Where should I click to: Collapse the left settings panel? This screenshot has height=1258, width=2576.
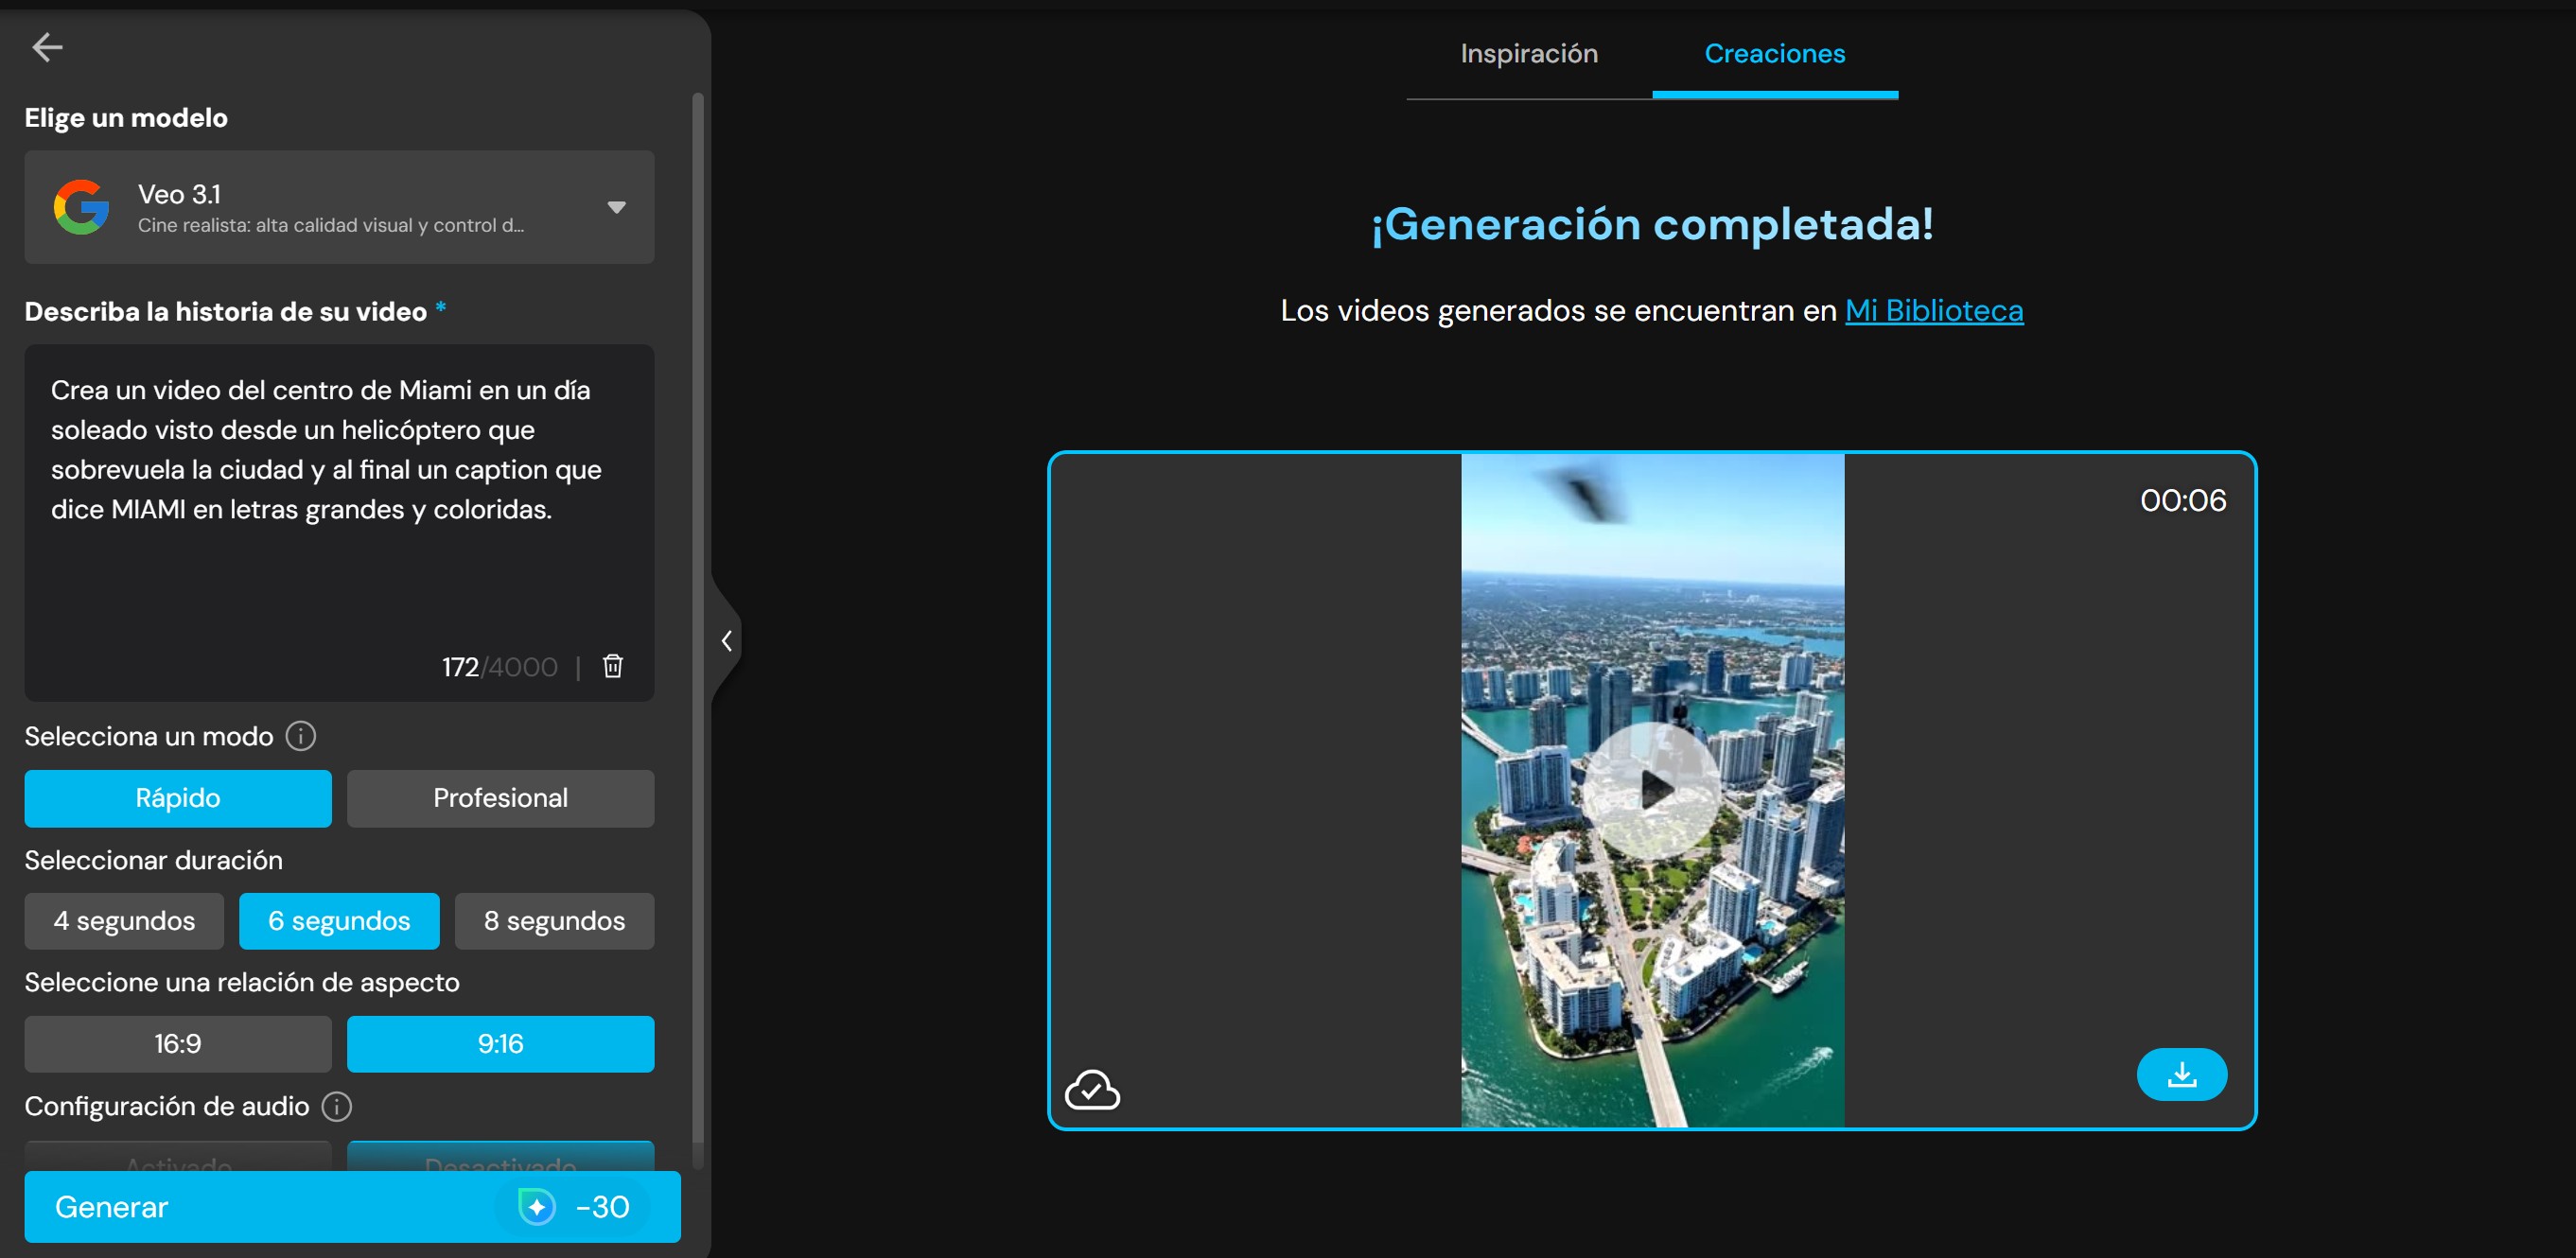(727, 640)
